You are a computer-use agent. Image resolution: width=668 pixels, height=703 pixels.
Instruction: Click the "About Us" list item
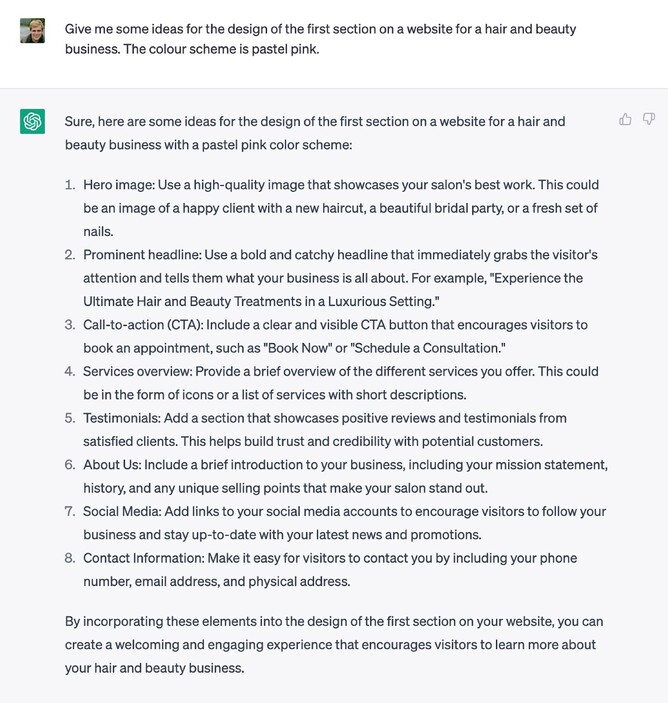point(345,476)
